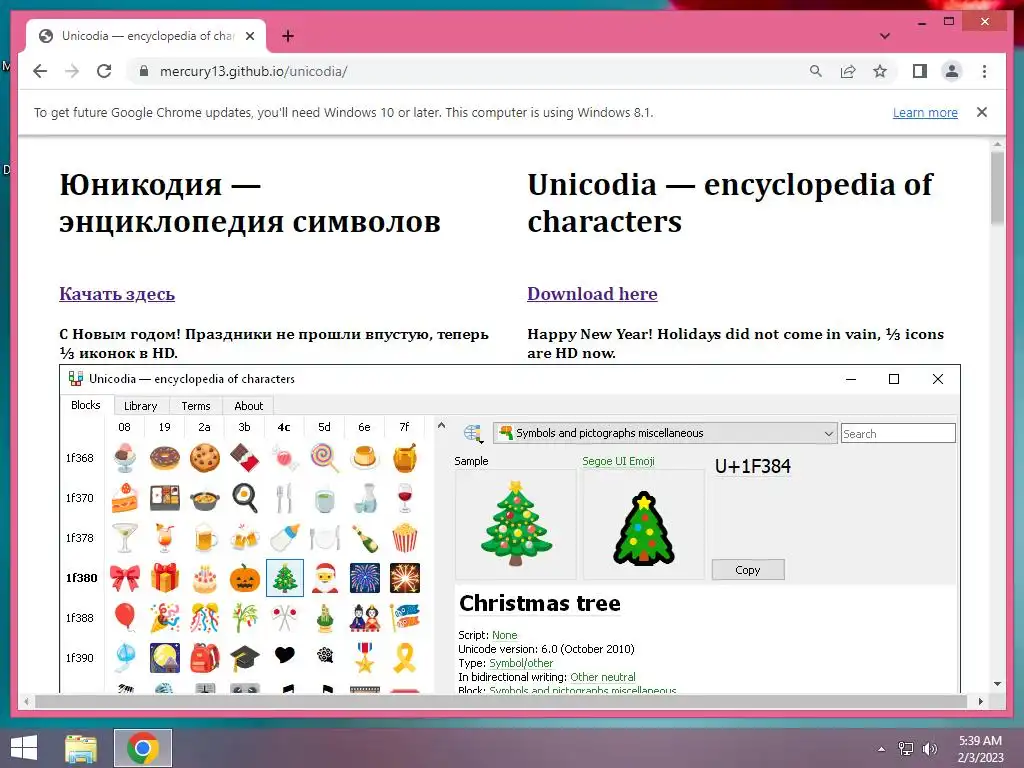Pick the party popper emoji

coord(165,618)
